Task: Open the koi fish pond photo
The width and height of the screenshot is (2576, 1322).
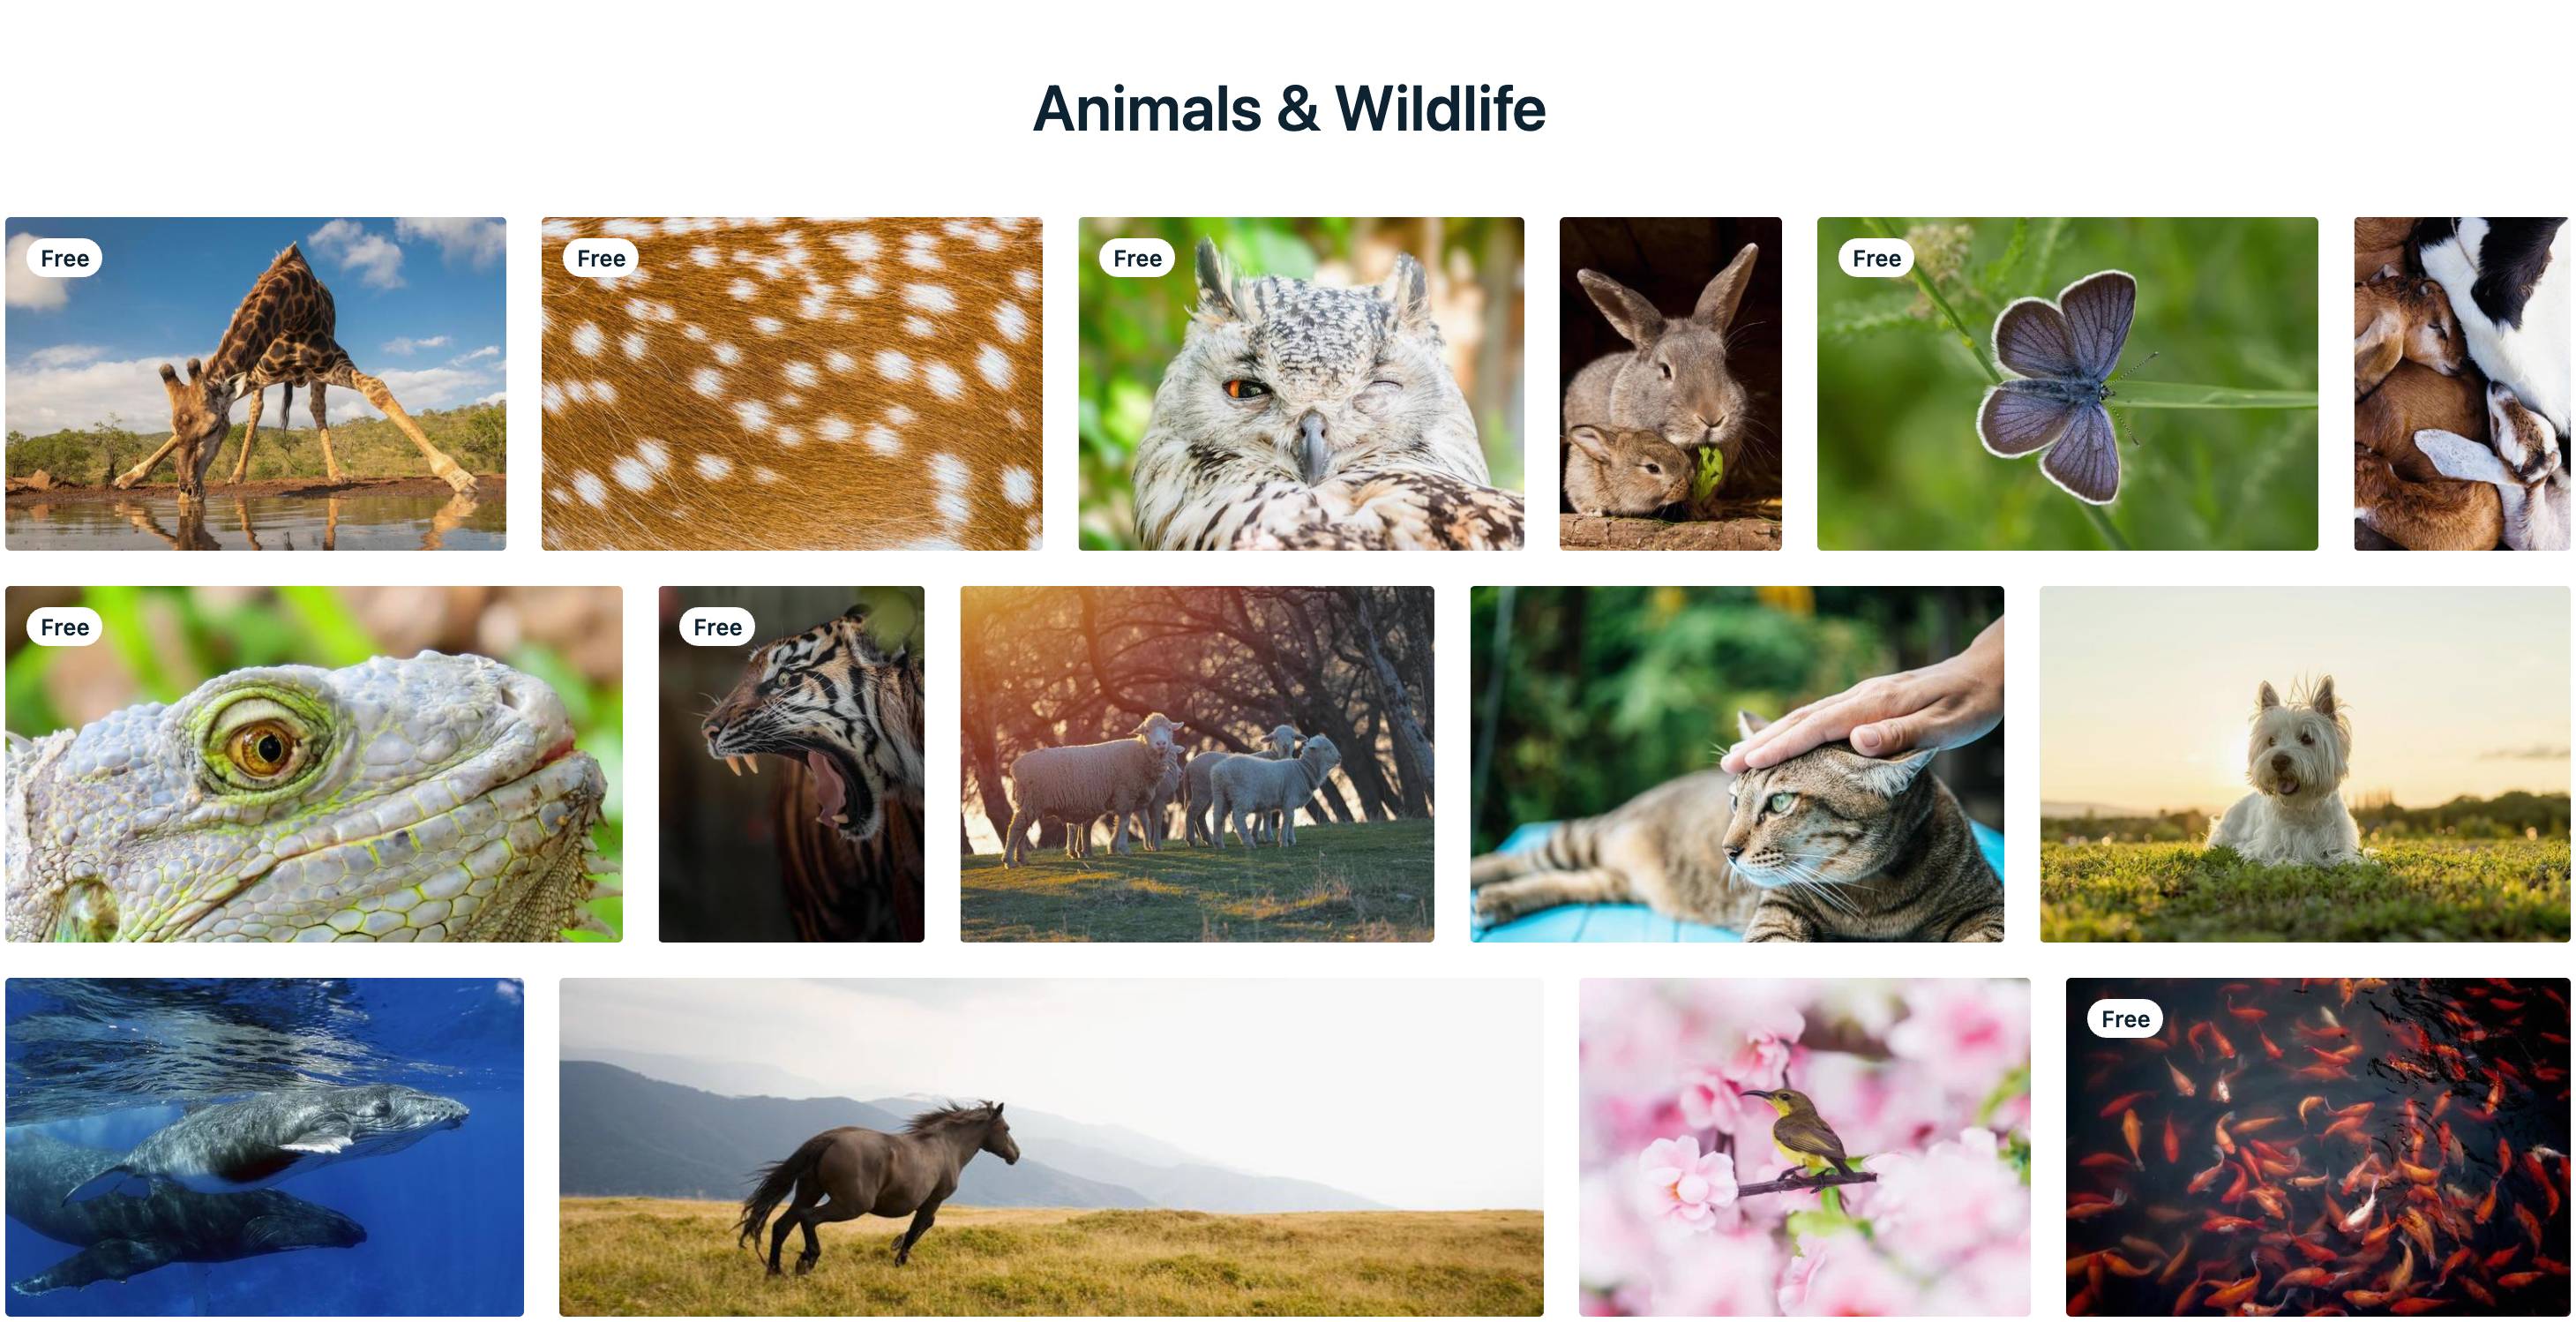Action: click(x=2317, y=1146)
